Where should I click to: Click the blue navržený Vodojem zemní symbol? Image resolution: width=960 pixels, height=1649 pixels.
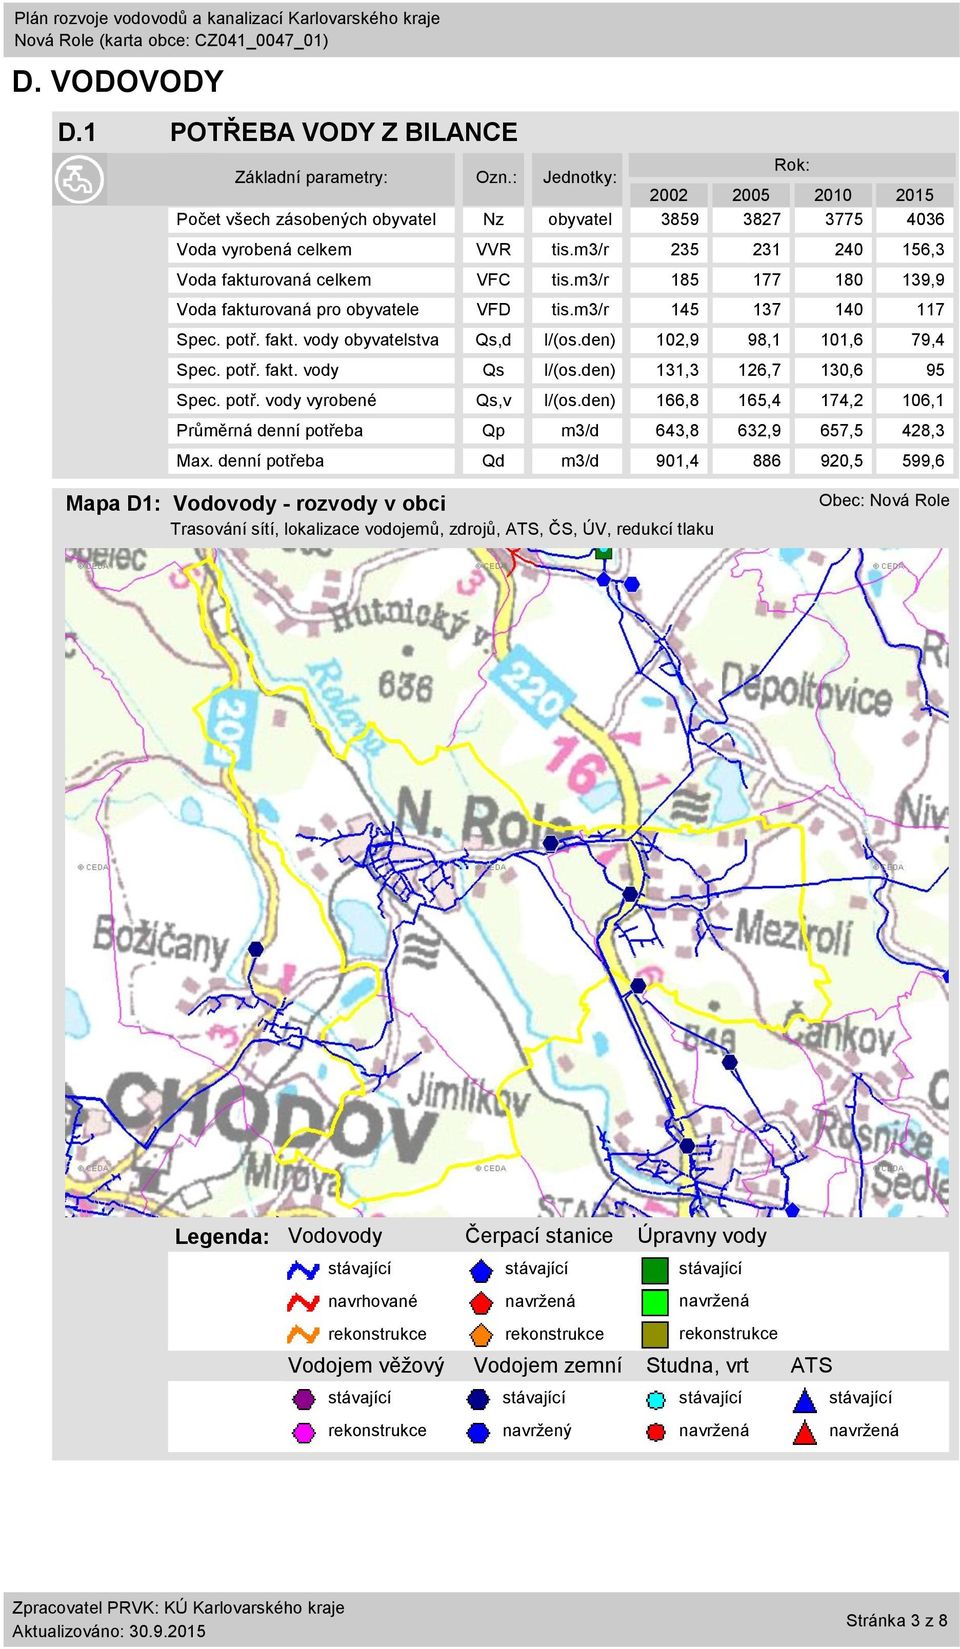(x=479, y=1432)
